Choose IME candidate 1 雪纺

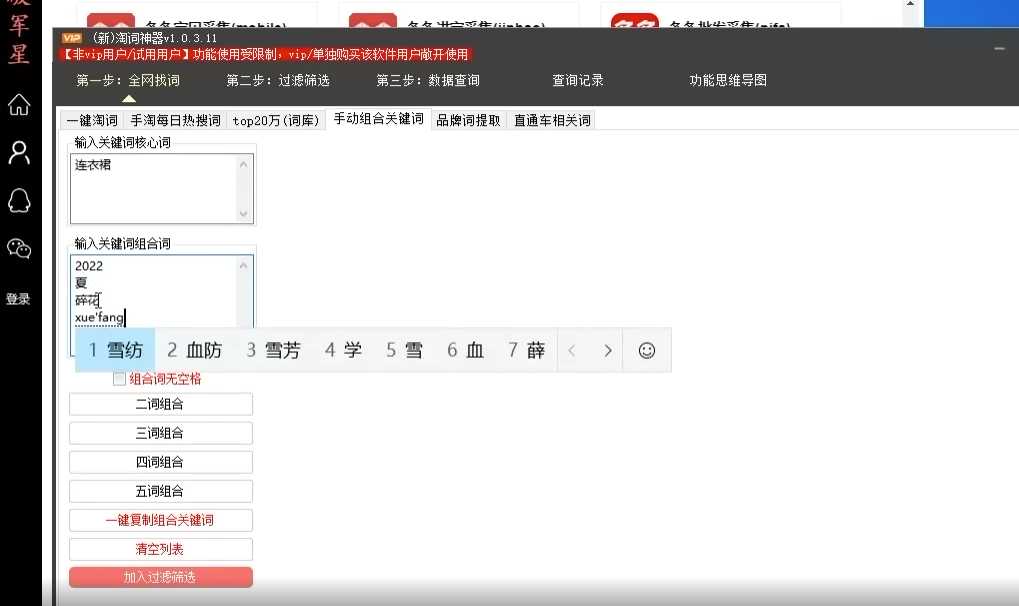click(116, 350)
